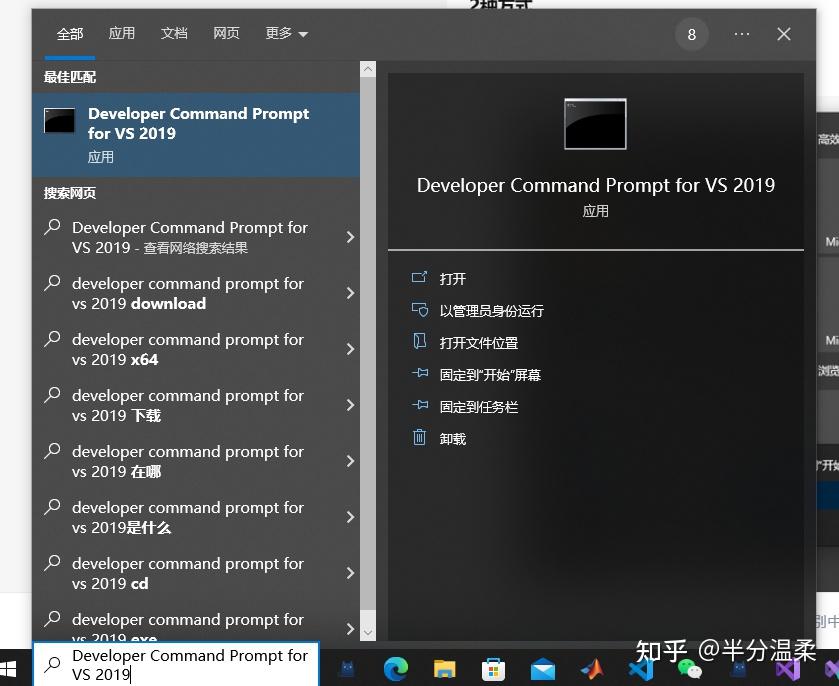Pin with 固定到"开始"屏幕

point(490,375)
